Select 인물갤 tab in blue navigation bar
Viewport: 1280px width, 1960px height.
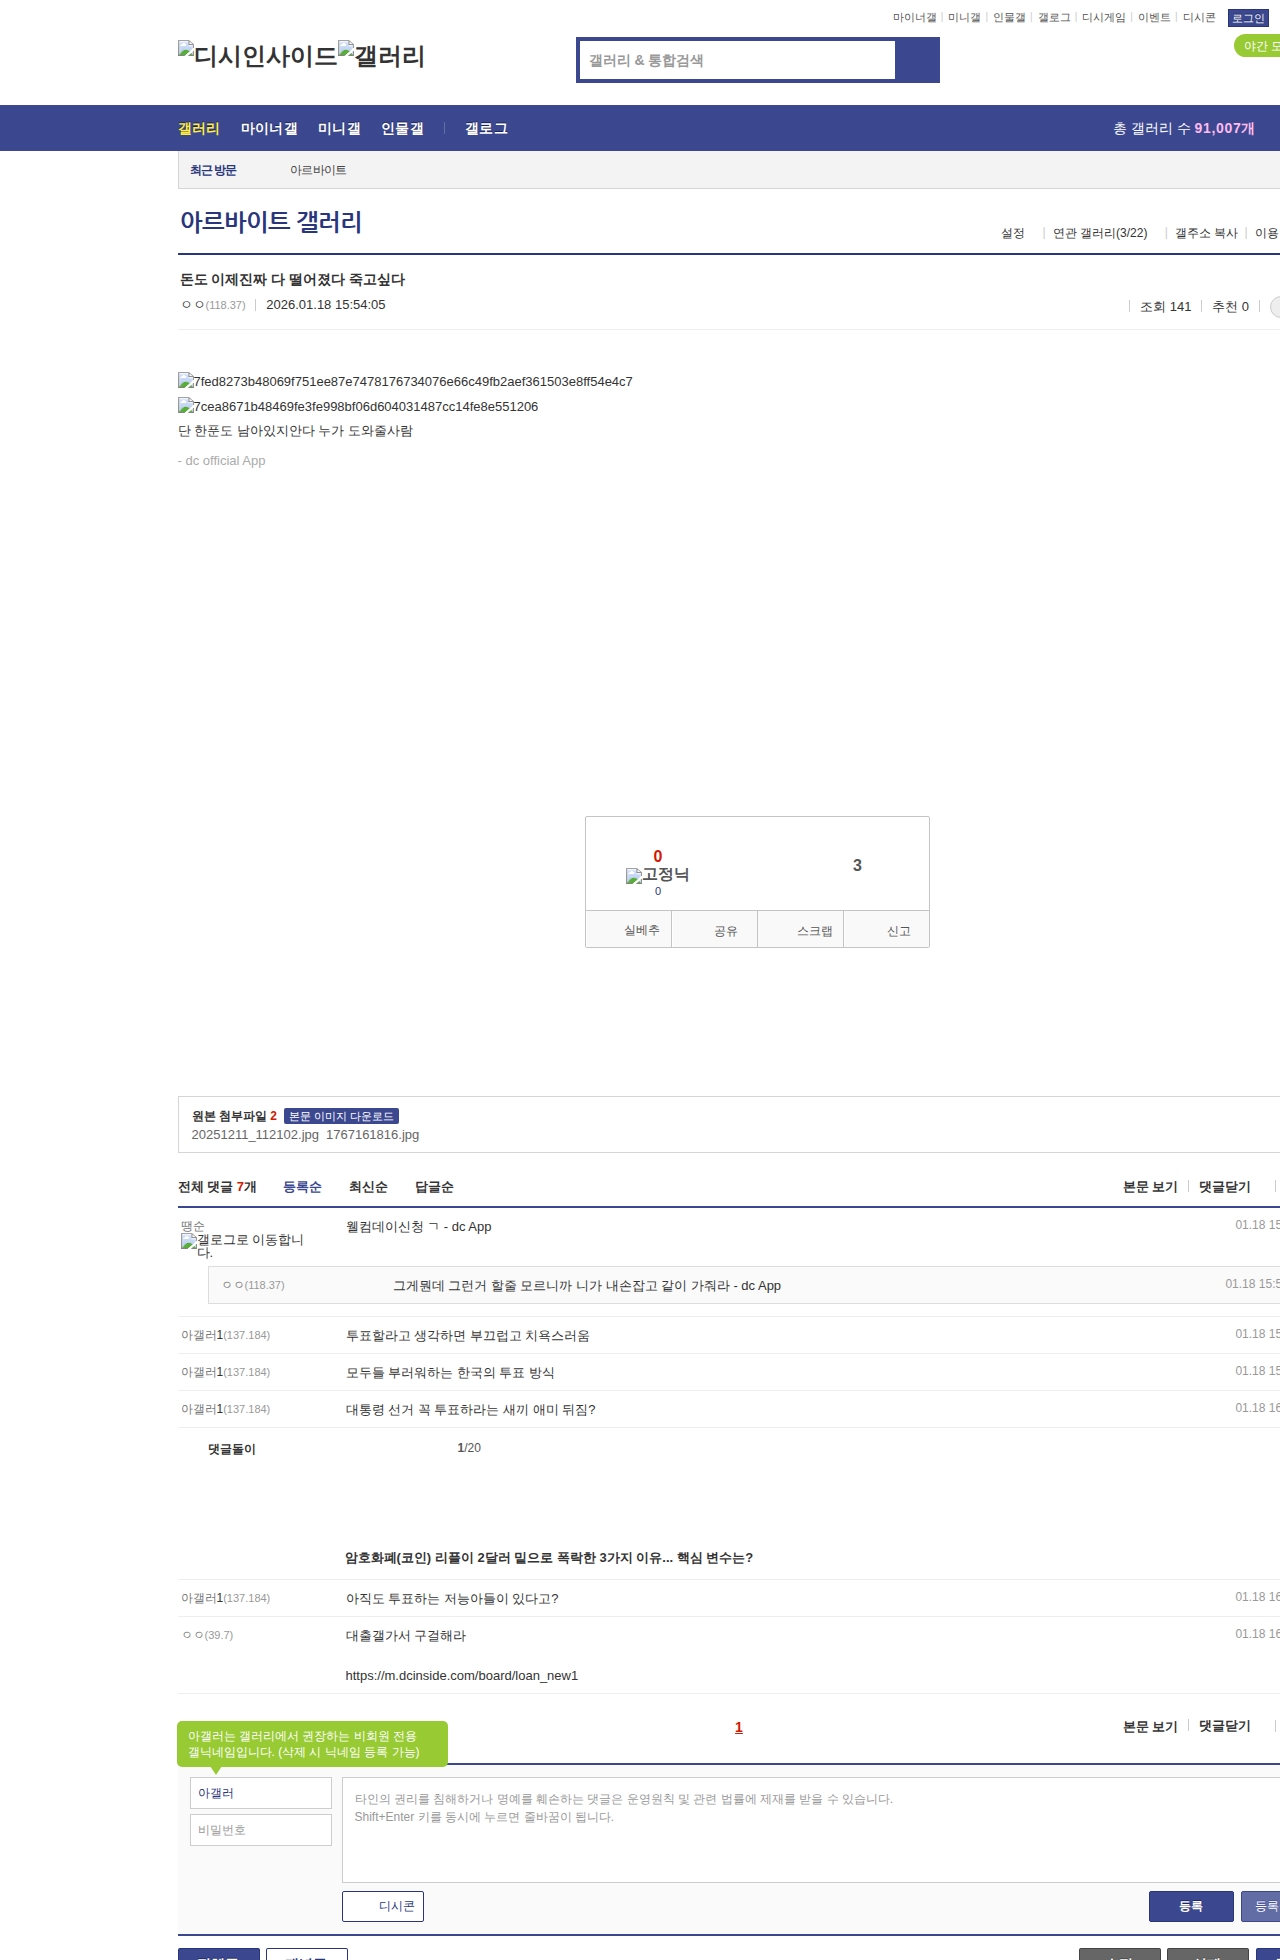402,128
